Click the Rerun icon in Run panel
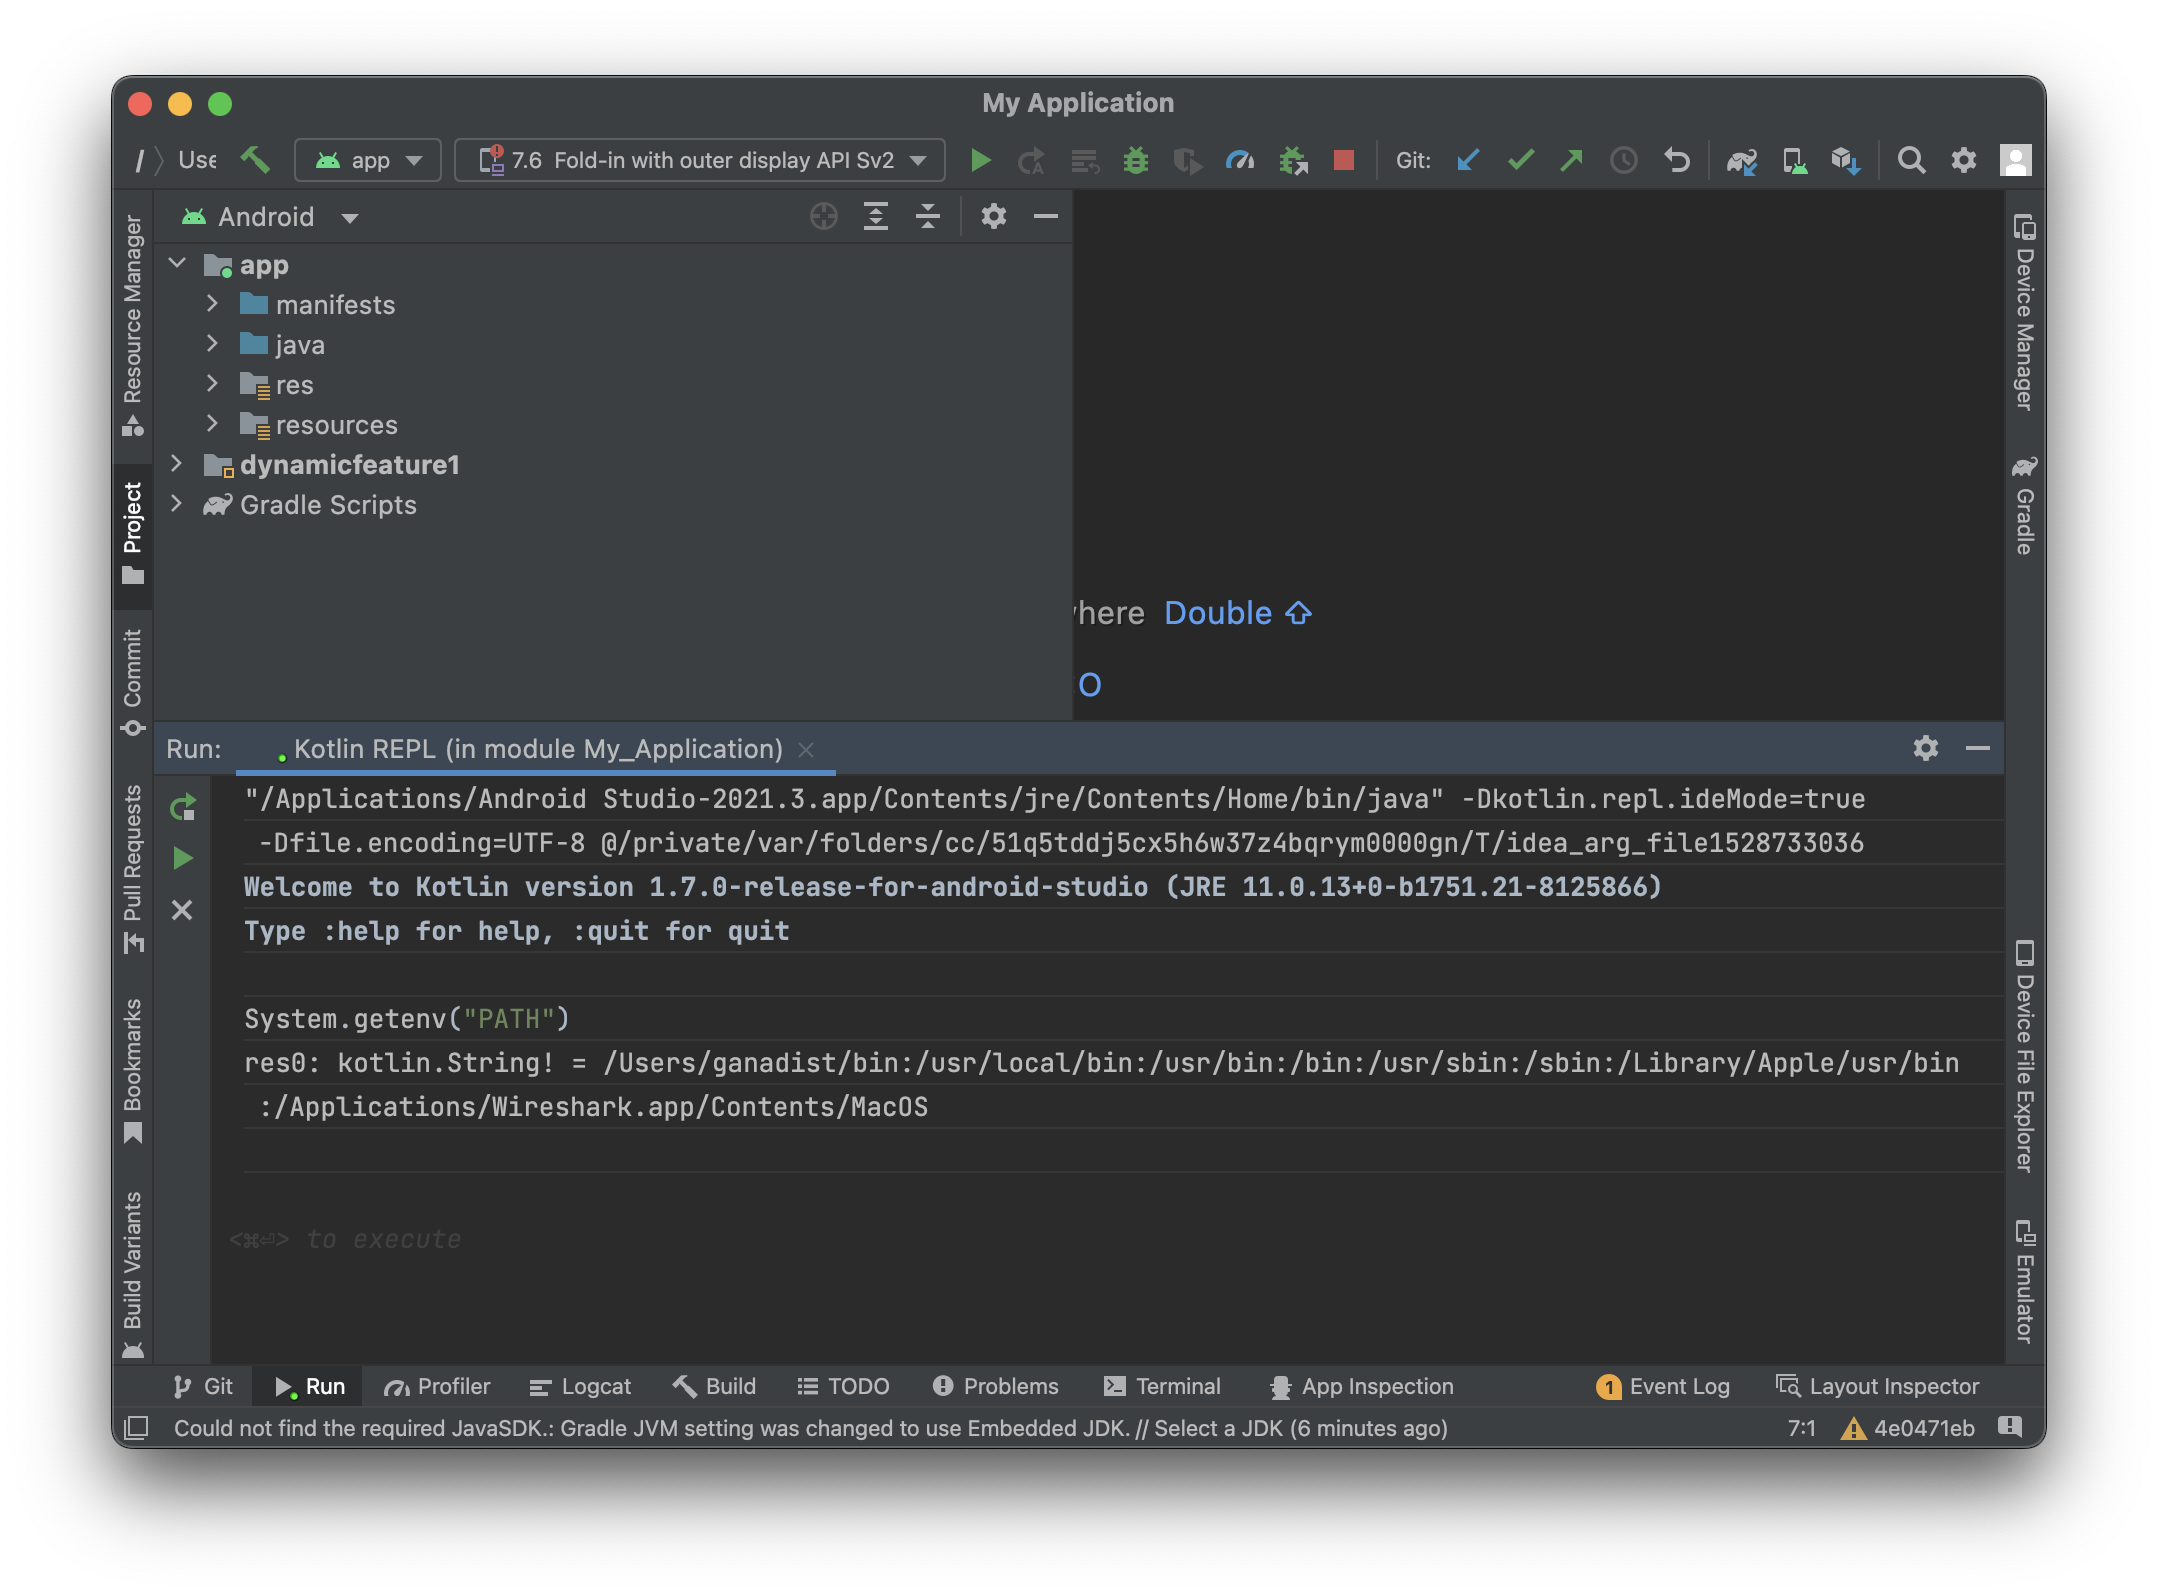2158x1596 pixels. click(182, 807)
